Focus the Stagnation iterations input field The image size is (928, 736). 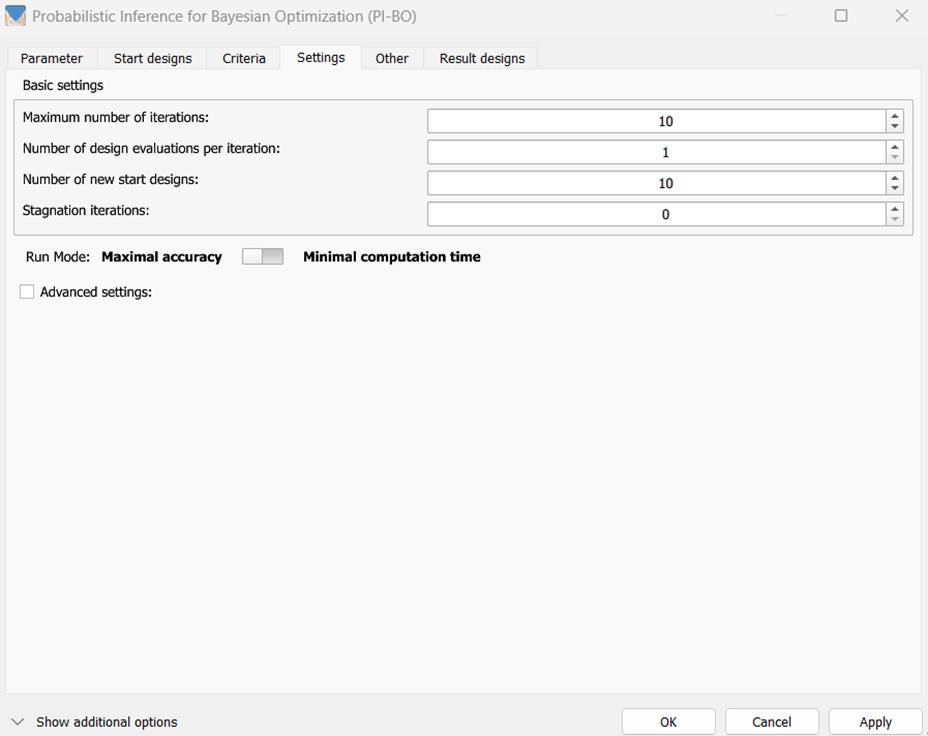pos(656,214)
